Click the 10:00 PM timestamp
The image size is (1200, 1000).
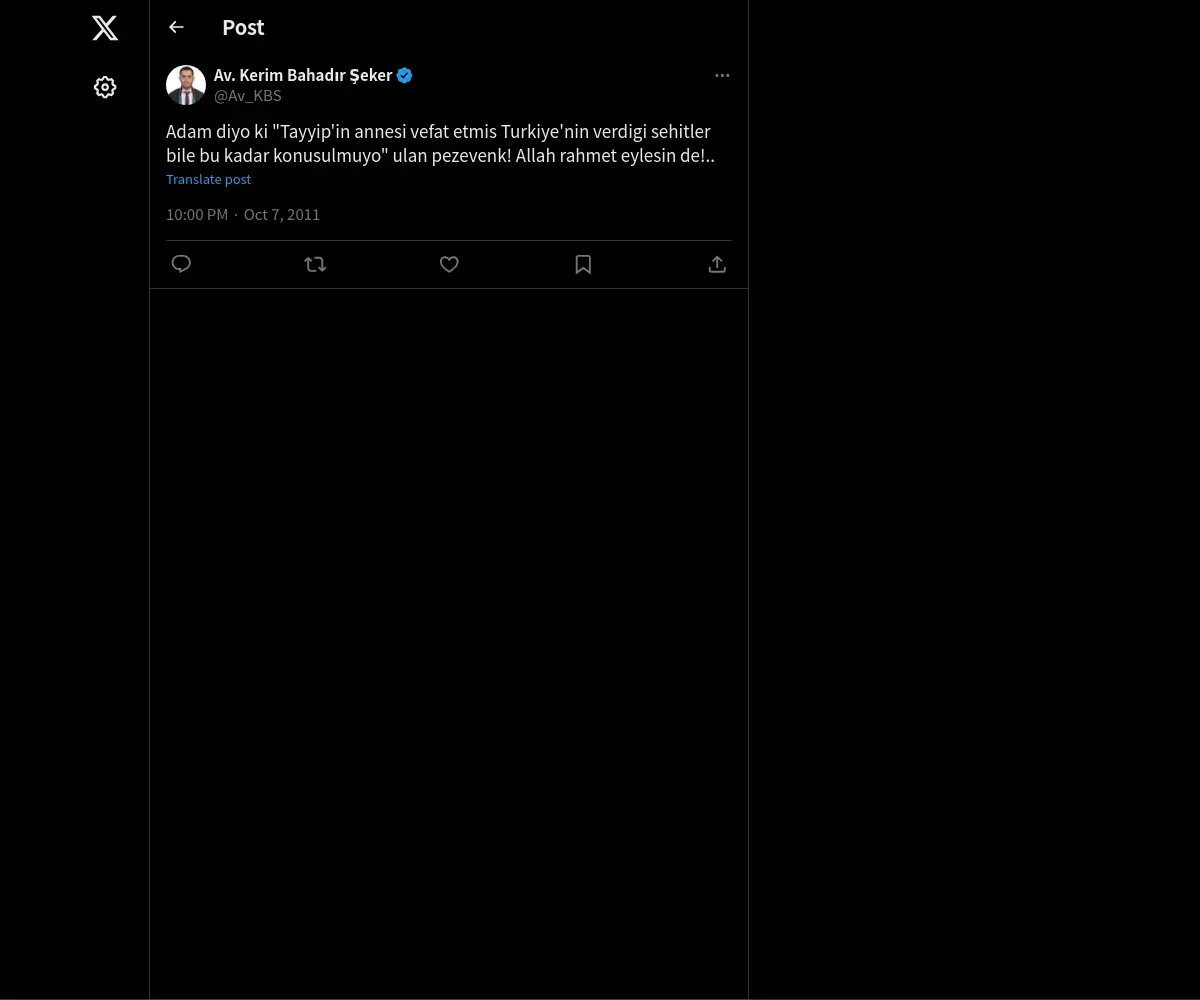pyautogui.click(x=197, y=215)
